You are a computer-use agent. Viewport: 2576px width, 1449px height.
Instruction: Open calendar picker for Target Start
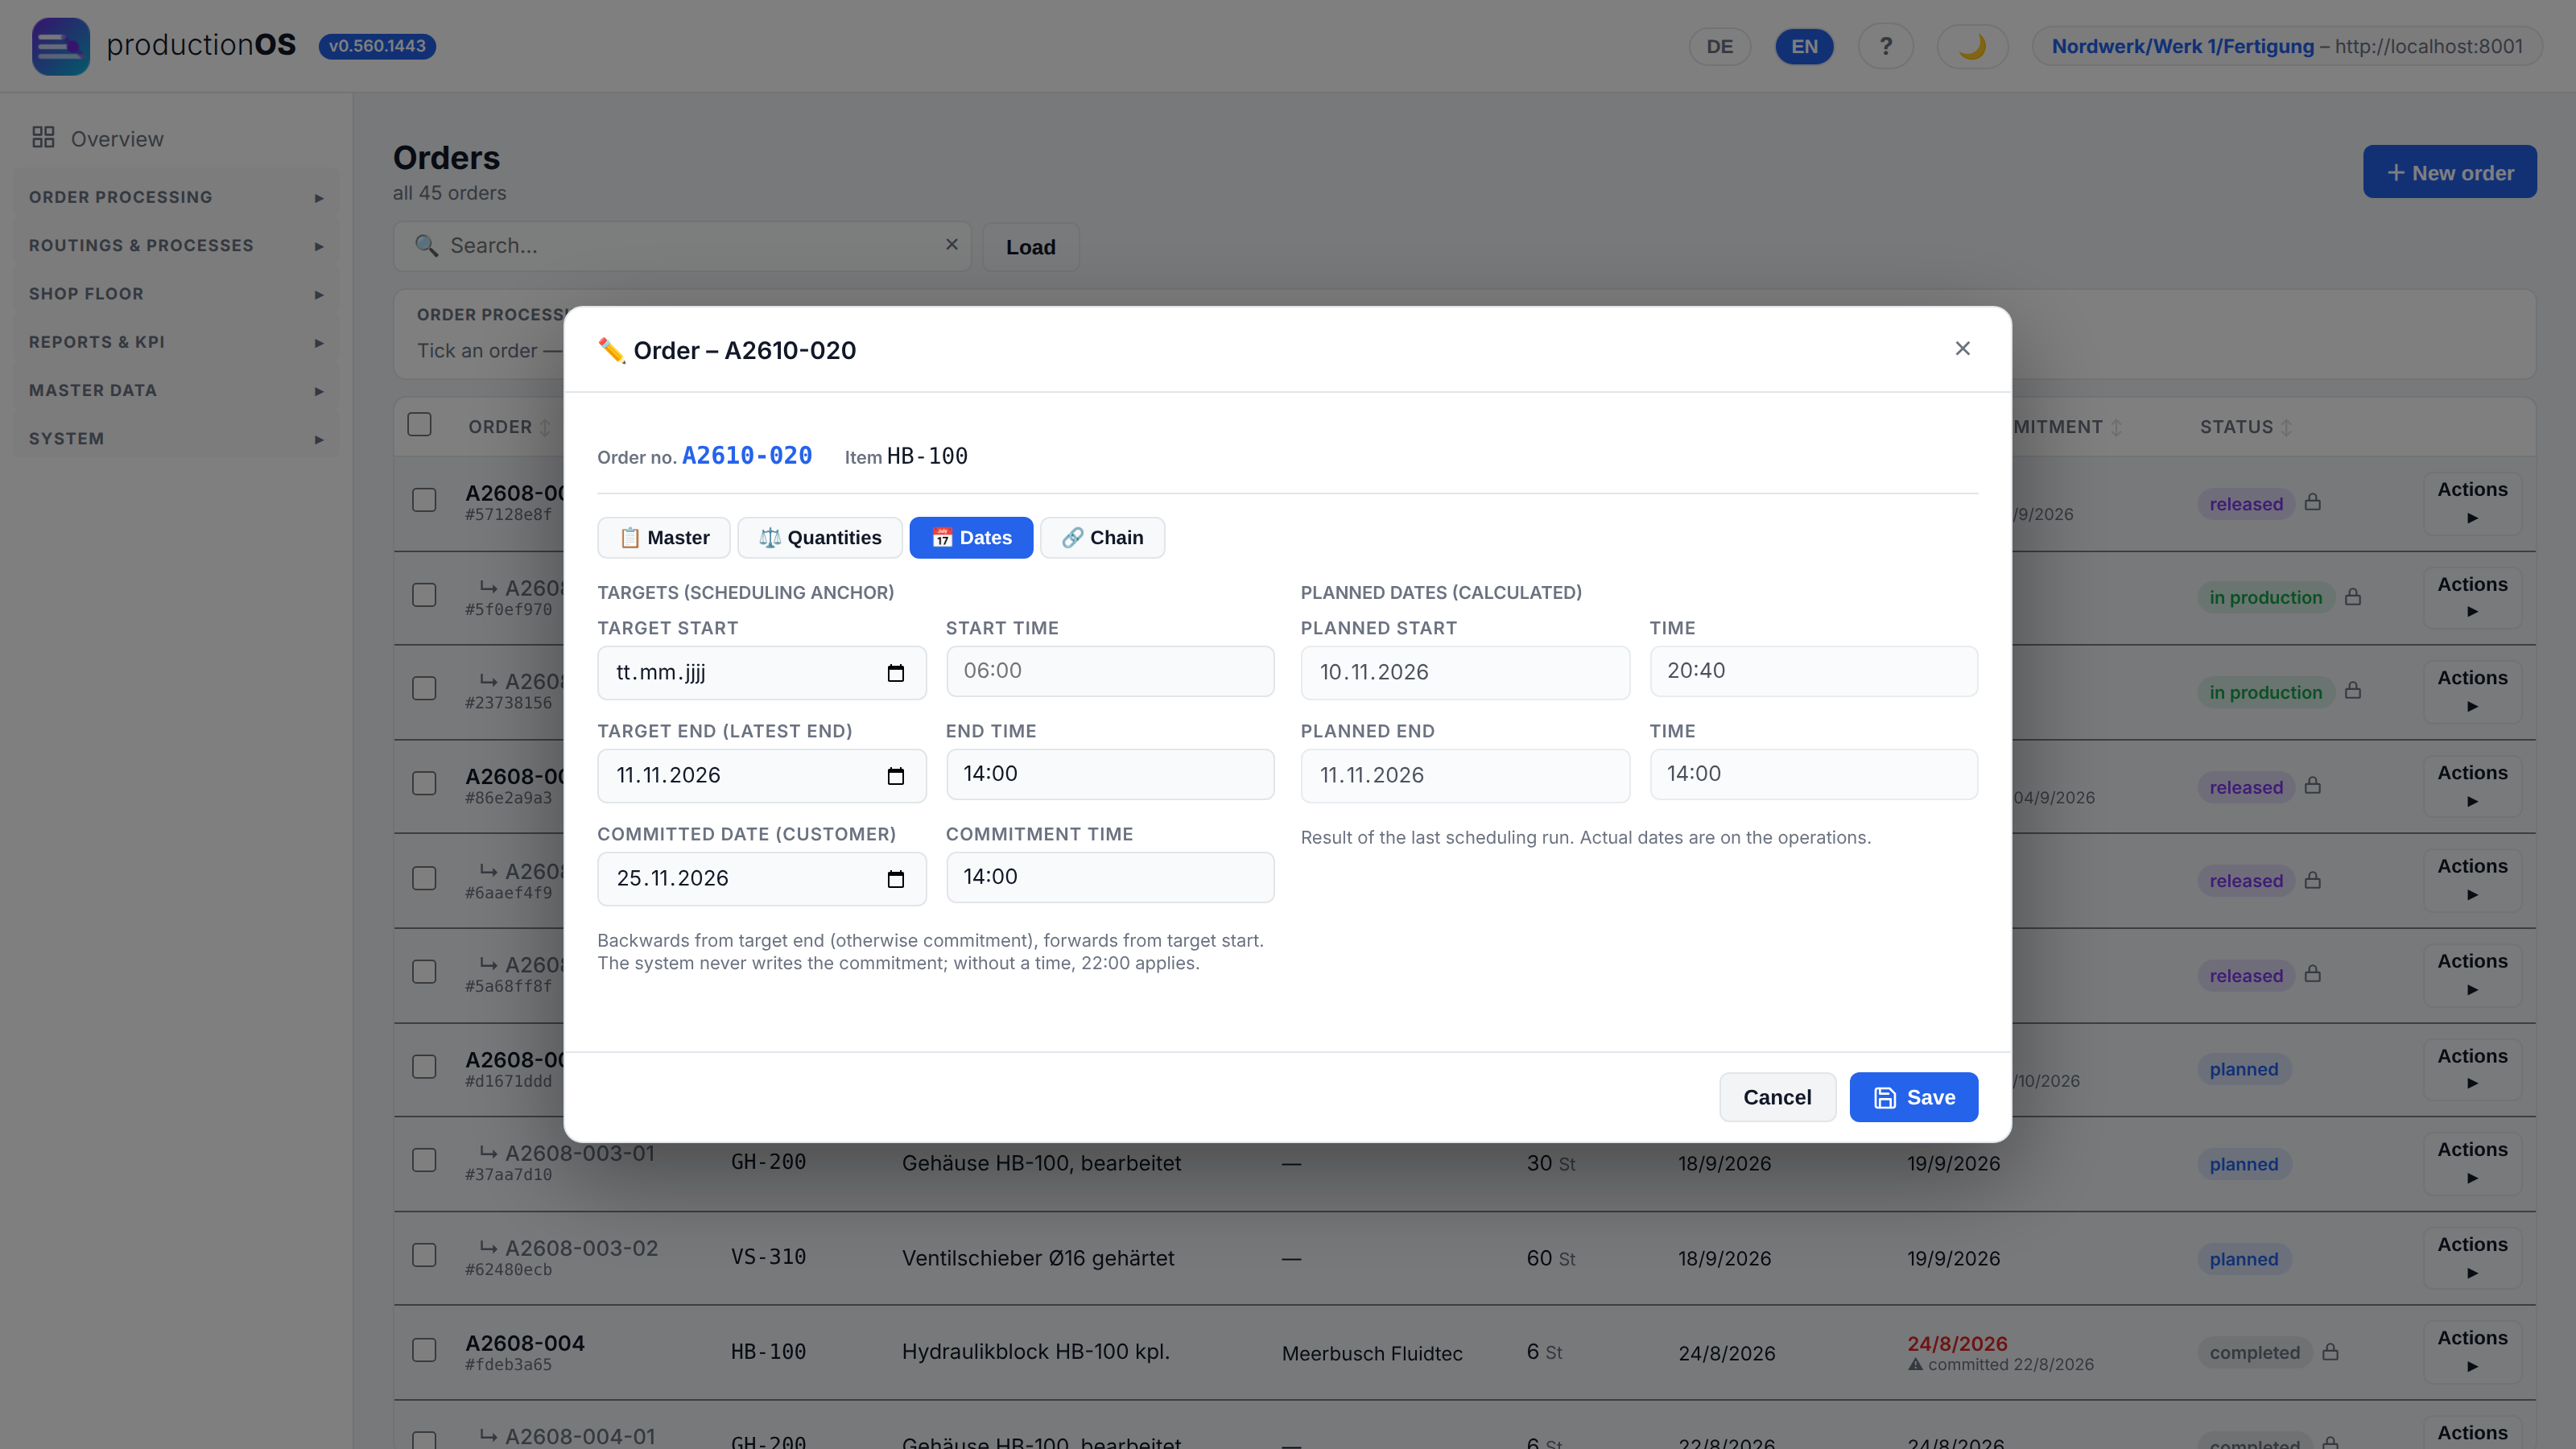[895, 673]
